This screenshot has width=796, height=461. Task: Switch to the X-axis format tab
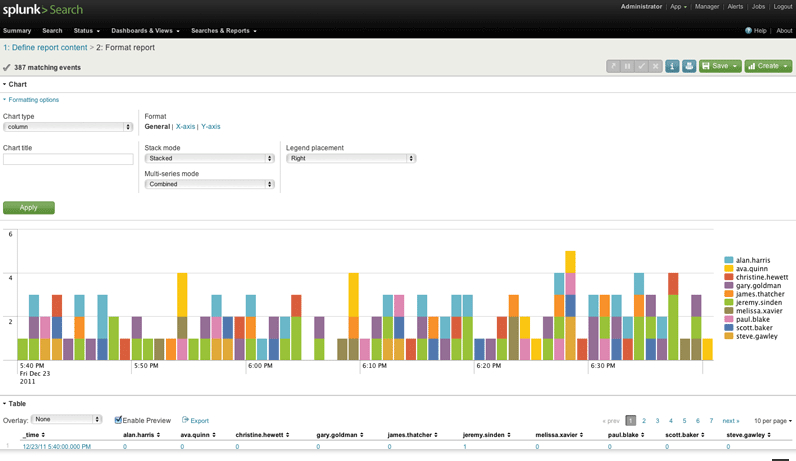(x=185, y=127)
